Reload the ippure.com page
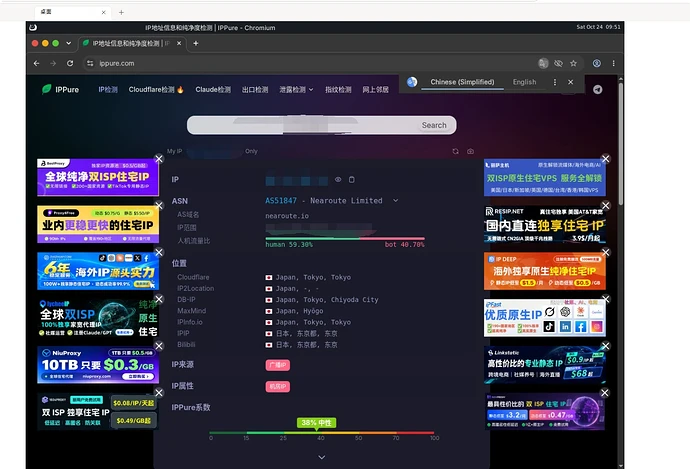Screen dimensions: 690x469 [70, 63]
